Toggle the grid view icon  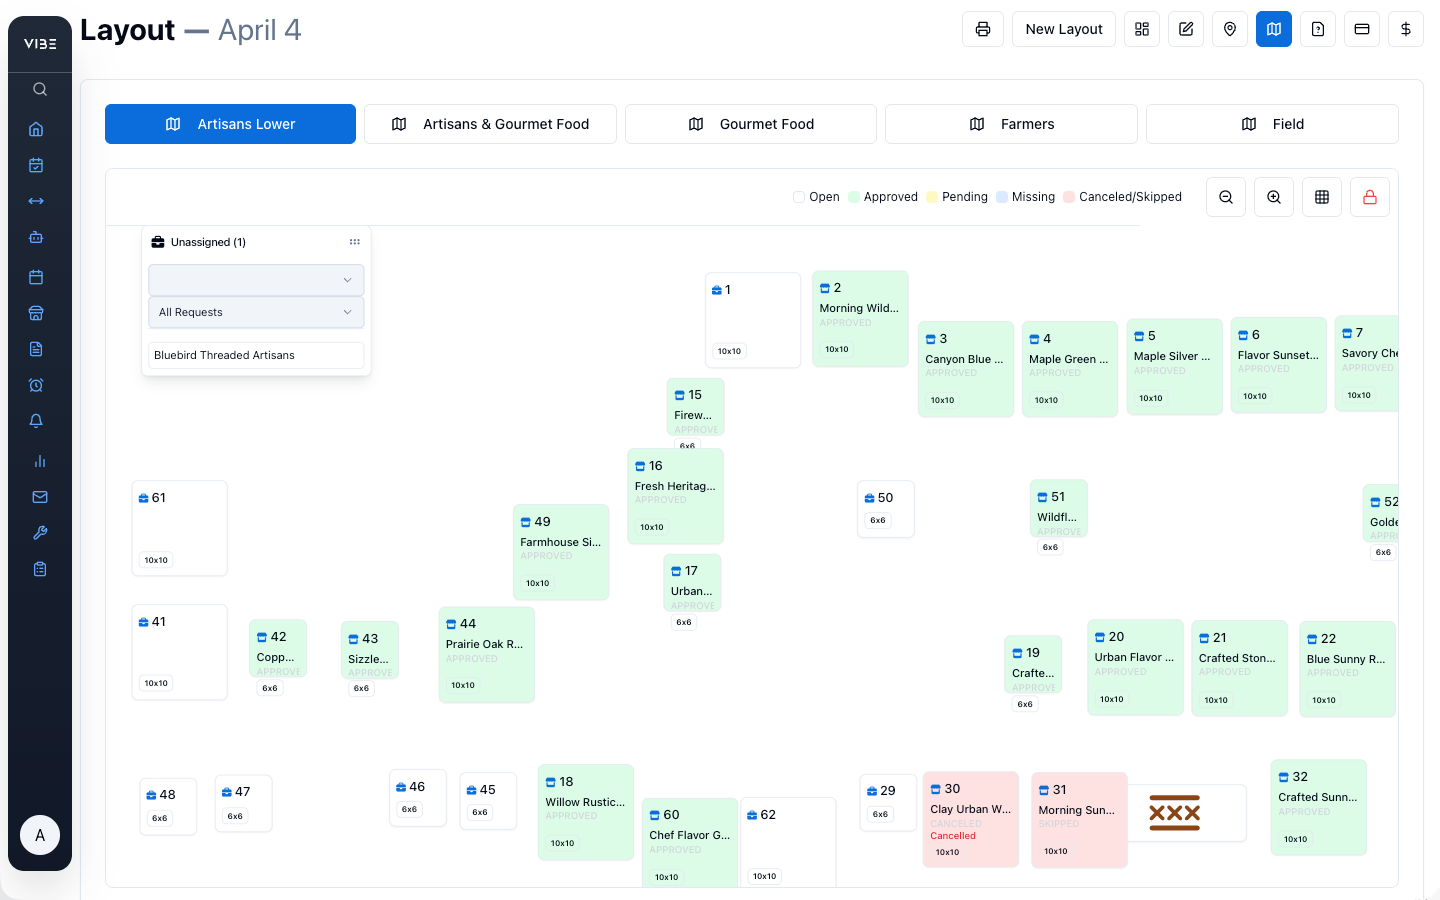click(x=1322, y=197)
